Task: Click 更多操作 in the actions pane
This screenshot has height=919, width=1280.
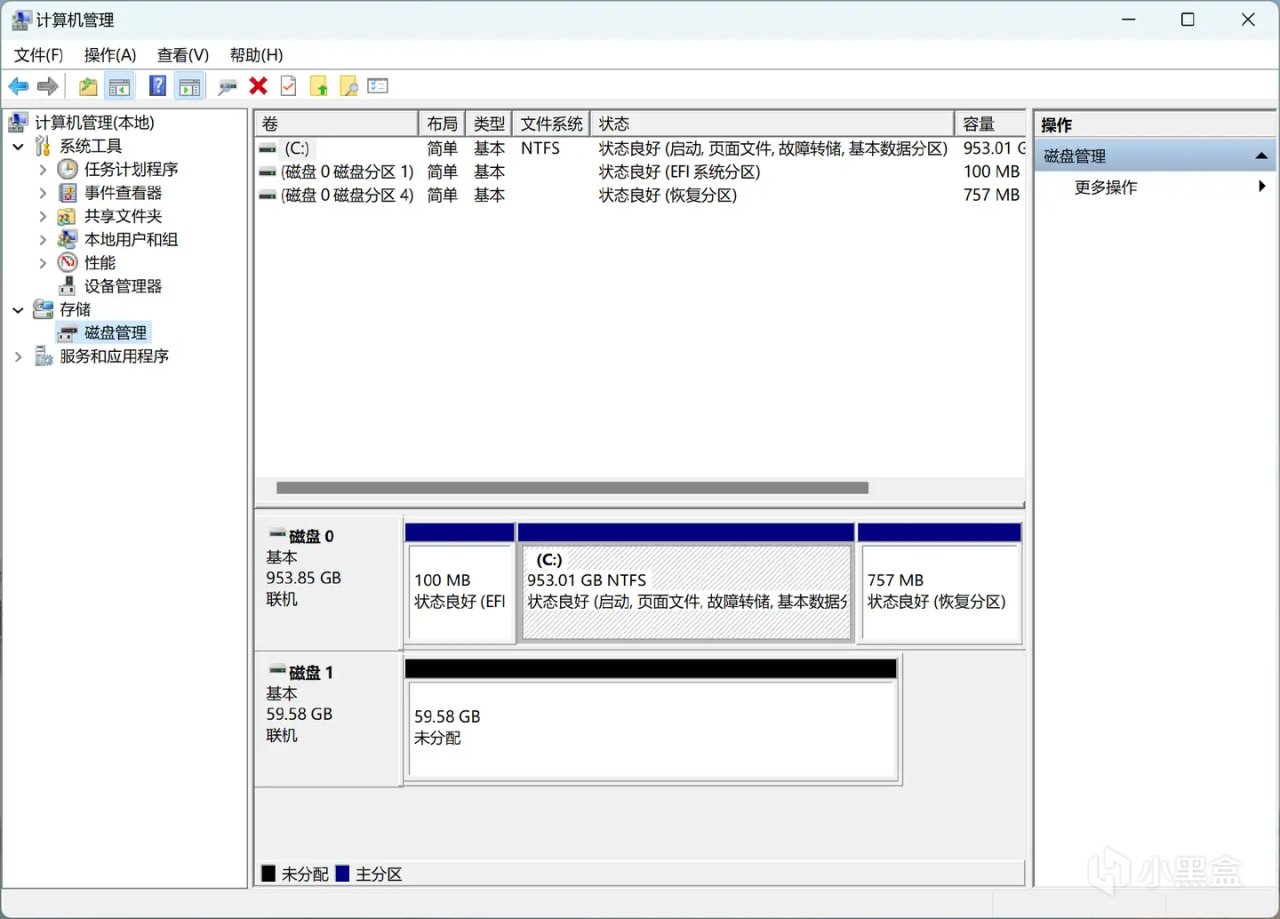Action: (x=1106, y=187)
